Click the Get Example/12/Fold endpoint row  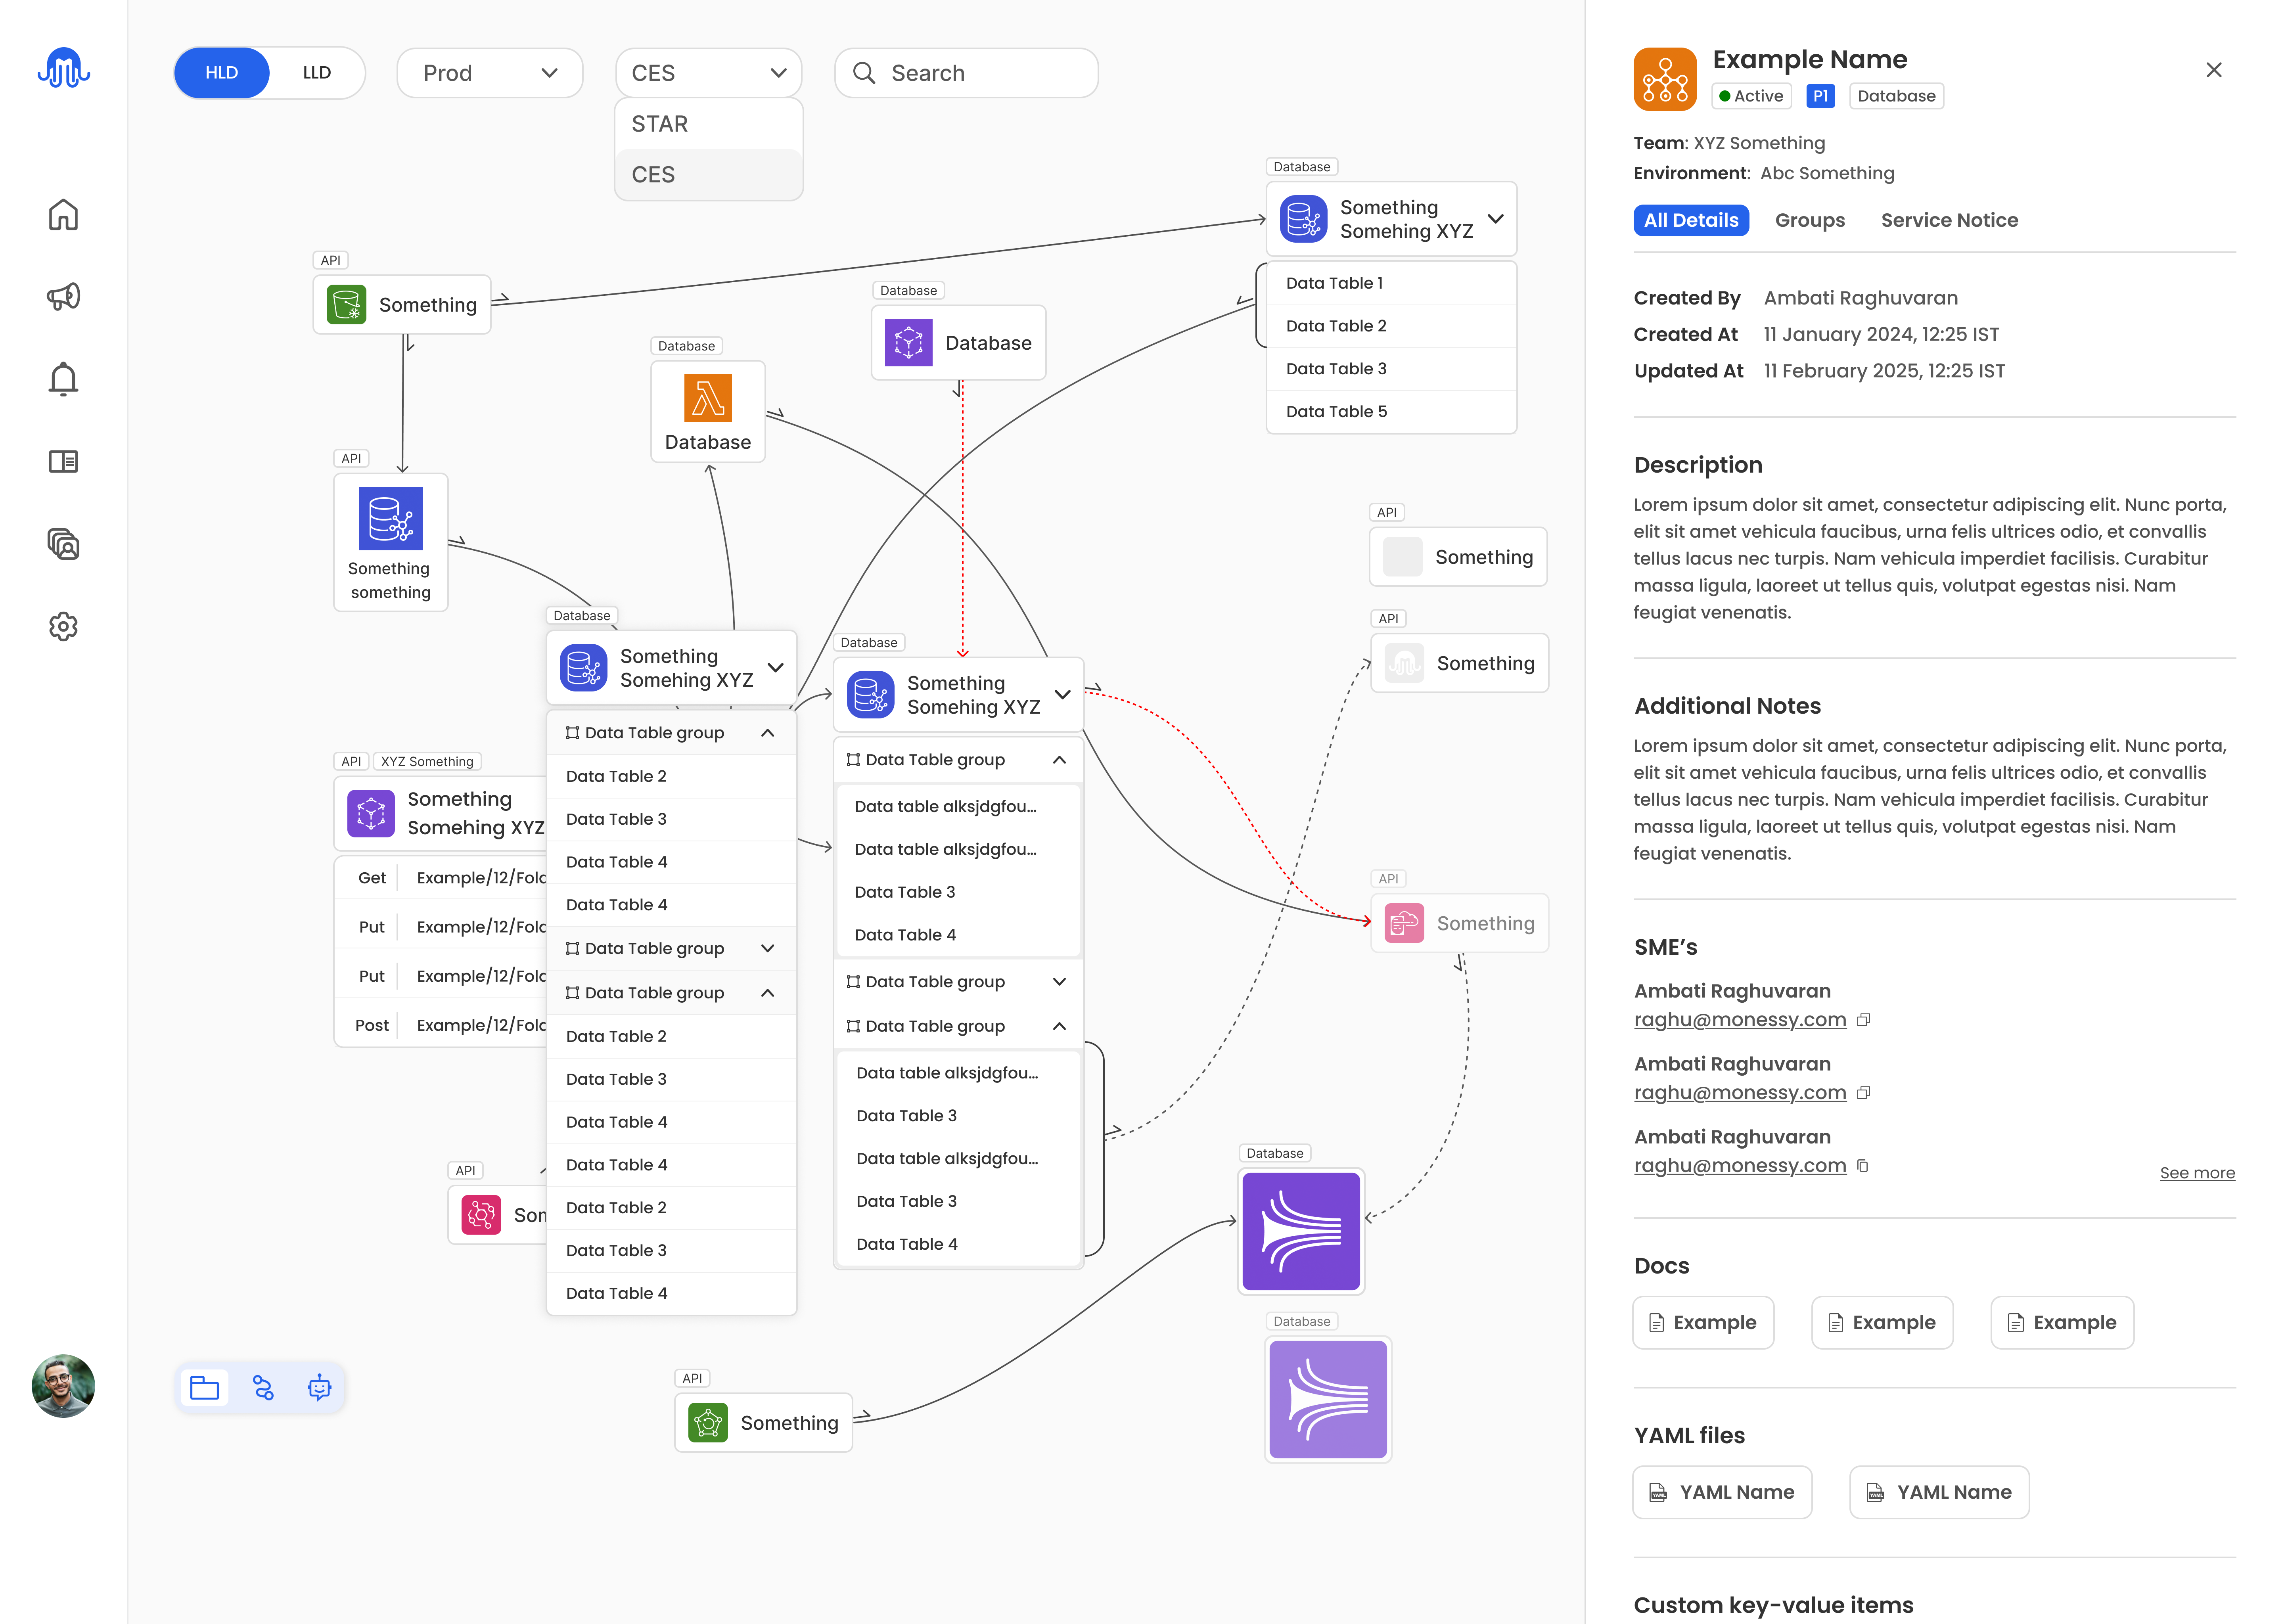(x=441, y=878)
